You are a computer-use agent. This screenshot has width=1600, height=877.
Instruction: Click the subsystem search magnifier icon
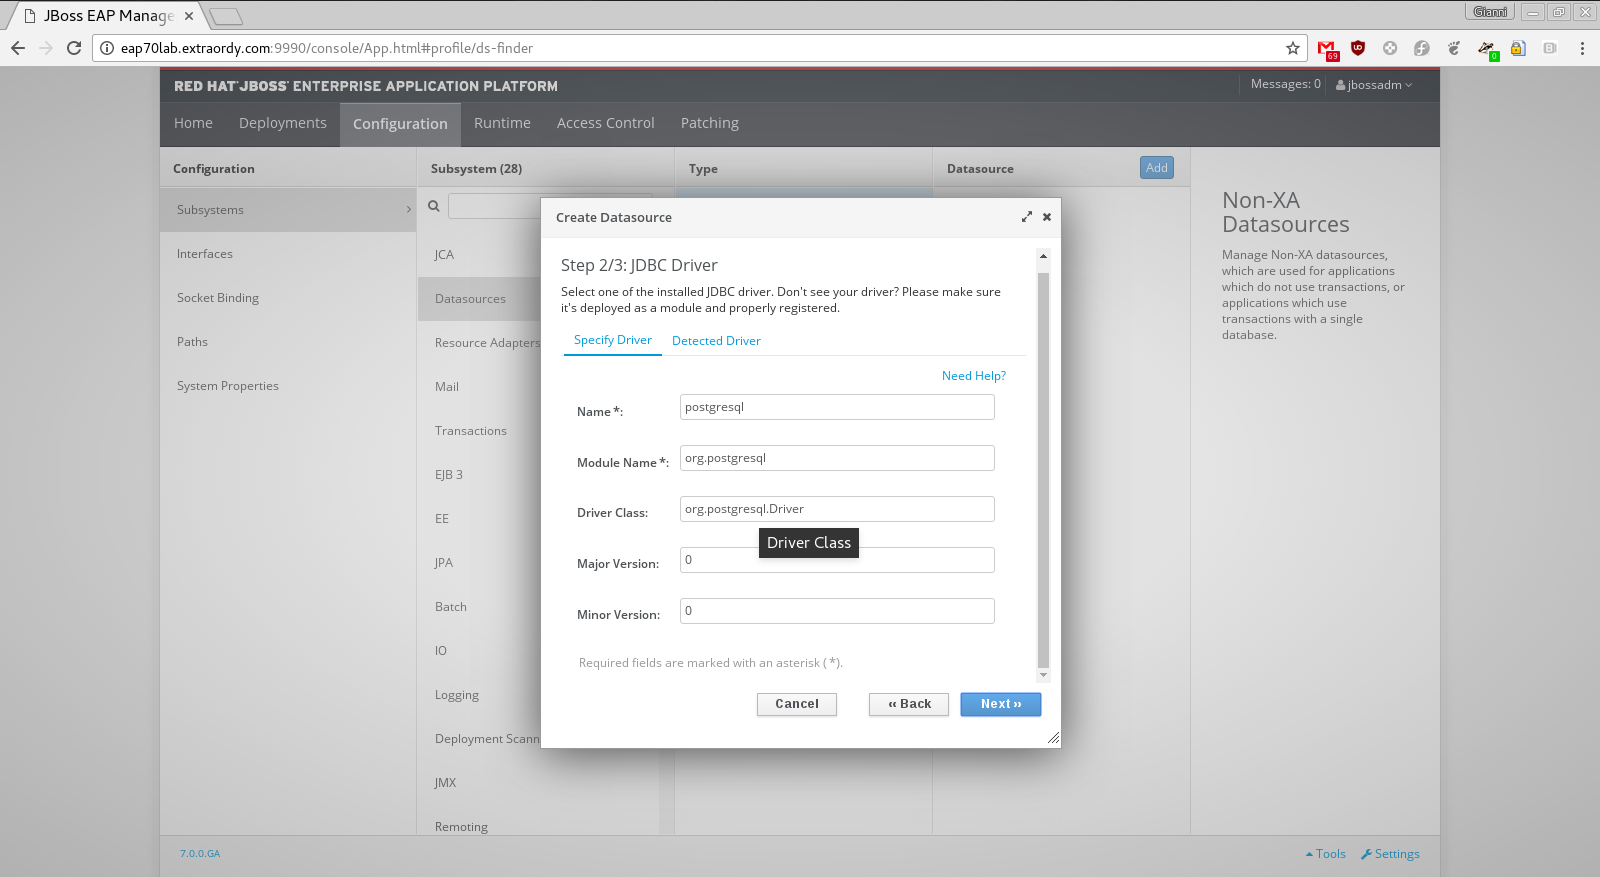point(434,206)
